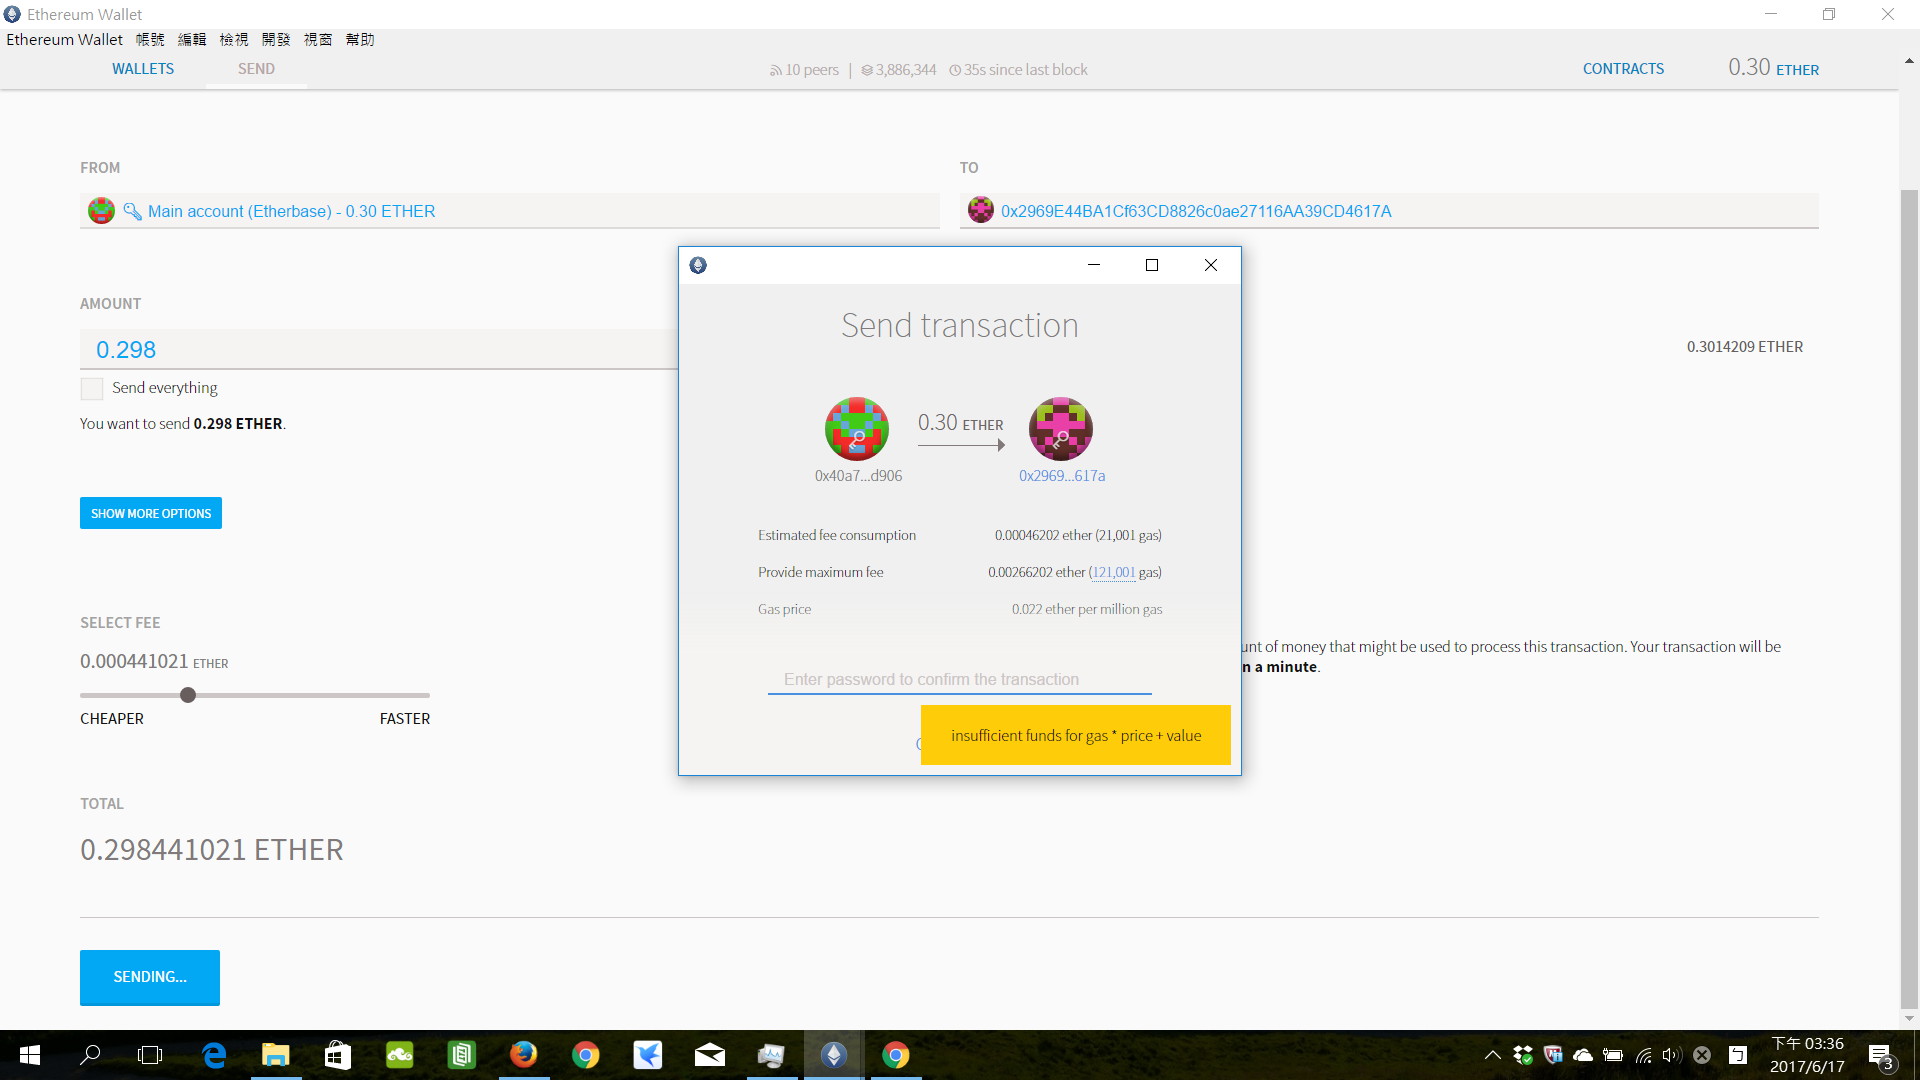Screen dimensions: 1920x1080
Task: Click Enter password to confirm transaction field
Action: coord(960,679)
